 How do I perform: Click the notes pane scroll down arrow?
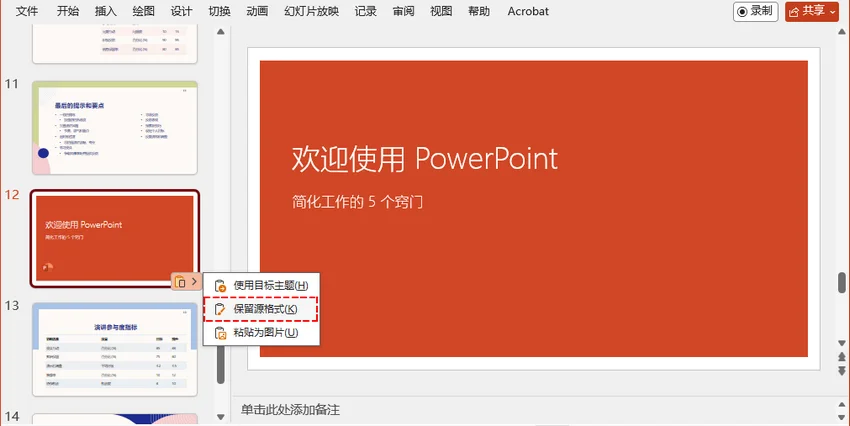pos(841,417)
